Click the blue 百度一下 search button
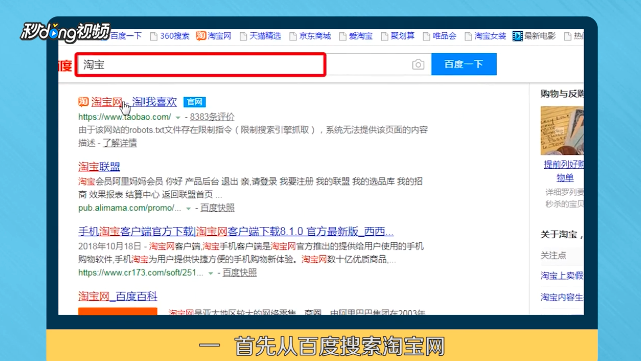 pos(464,64)
